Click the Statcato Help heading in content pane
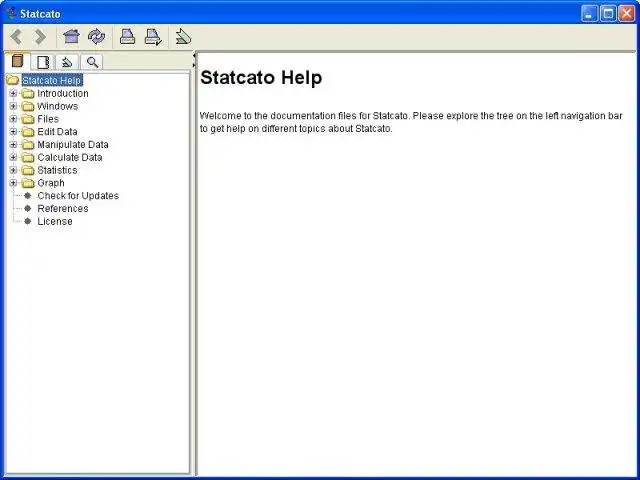This screenshot has height=480, width=640. [x=261, y=78]
